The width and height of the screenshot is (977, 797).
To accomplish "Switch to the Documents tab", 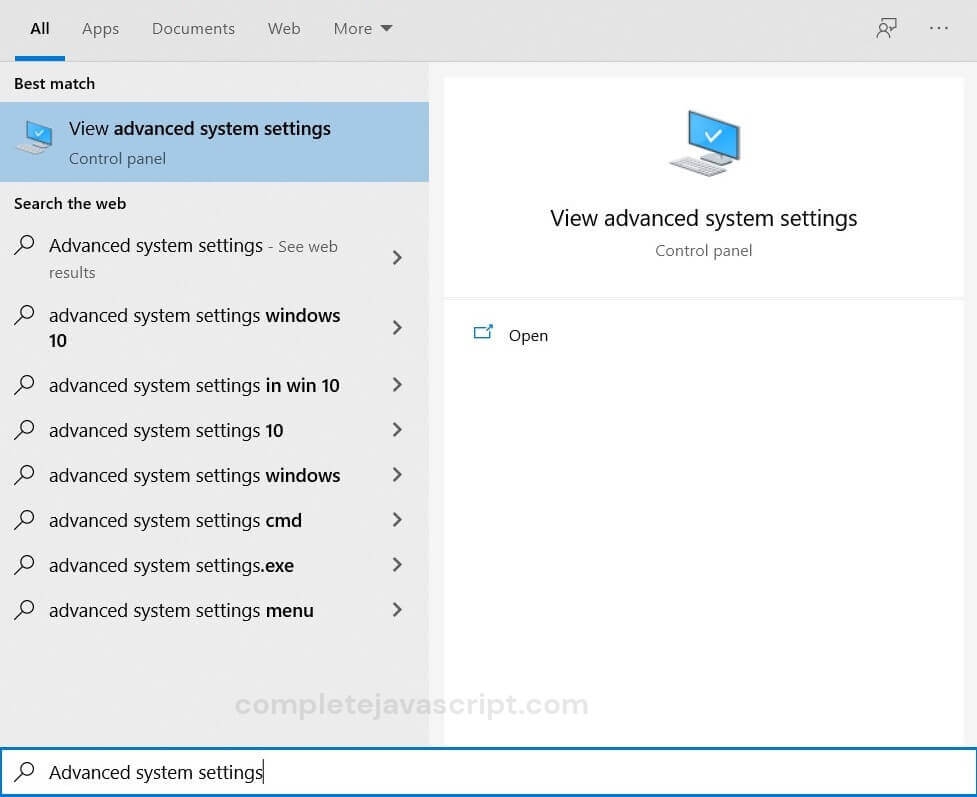I will pyautogui.click(x=193, y=29).
